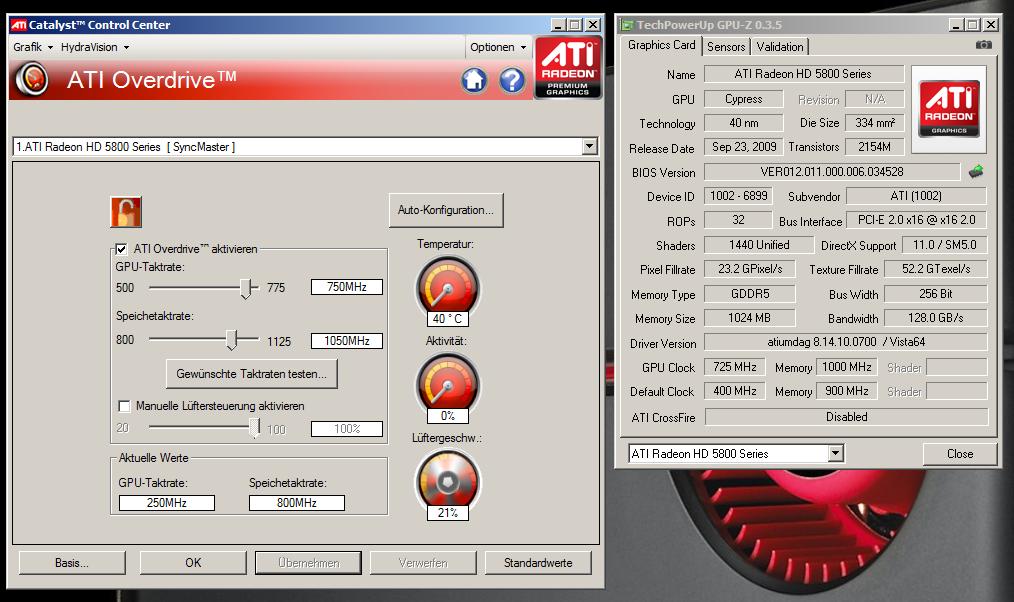1014x602 pixels.
Task: Click the 725 MHz GPU Clock value
Action: point(735,367)
